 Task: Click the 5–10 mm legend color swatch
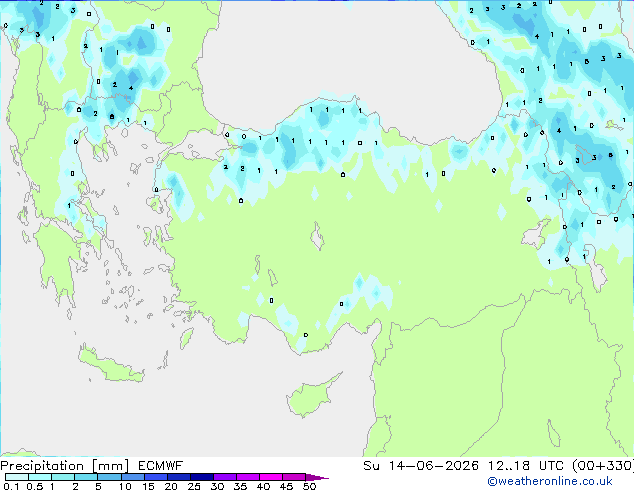[x=109, y=477]
